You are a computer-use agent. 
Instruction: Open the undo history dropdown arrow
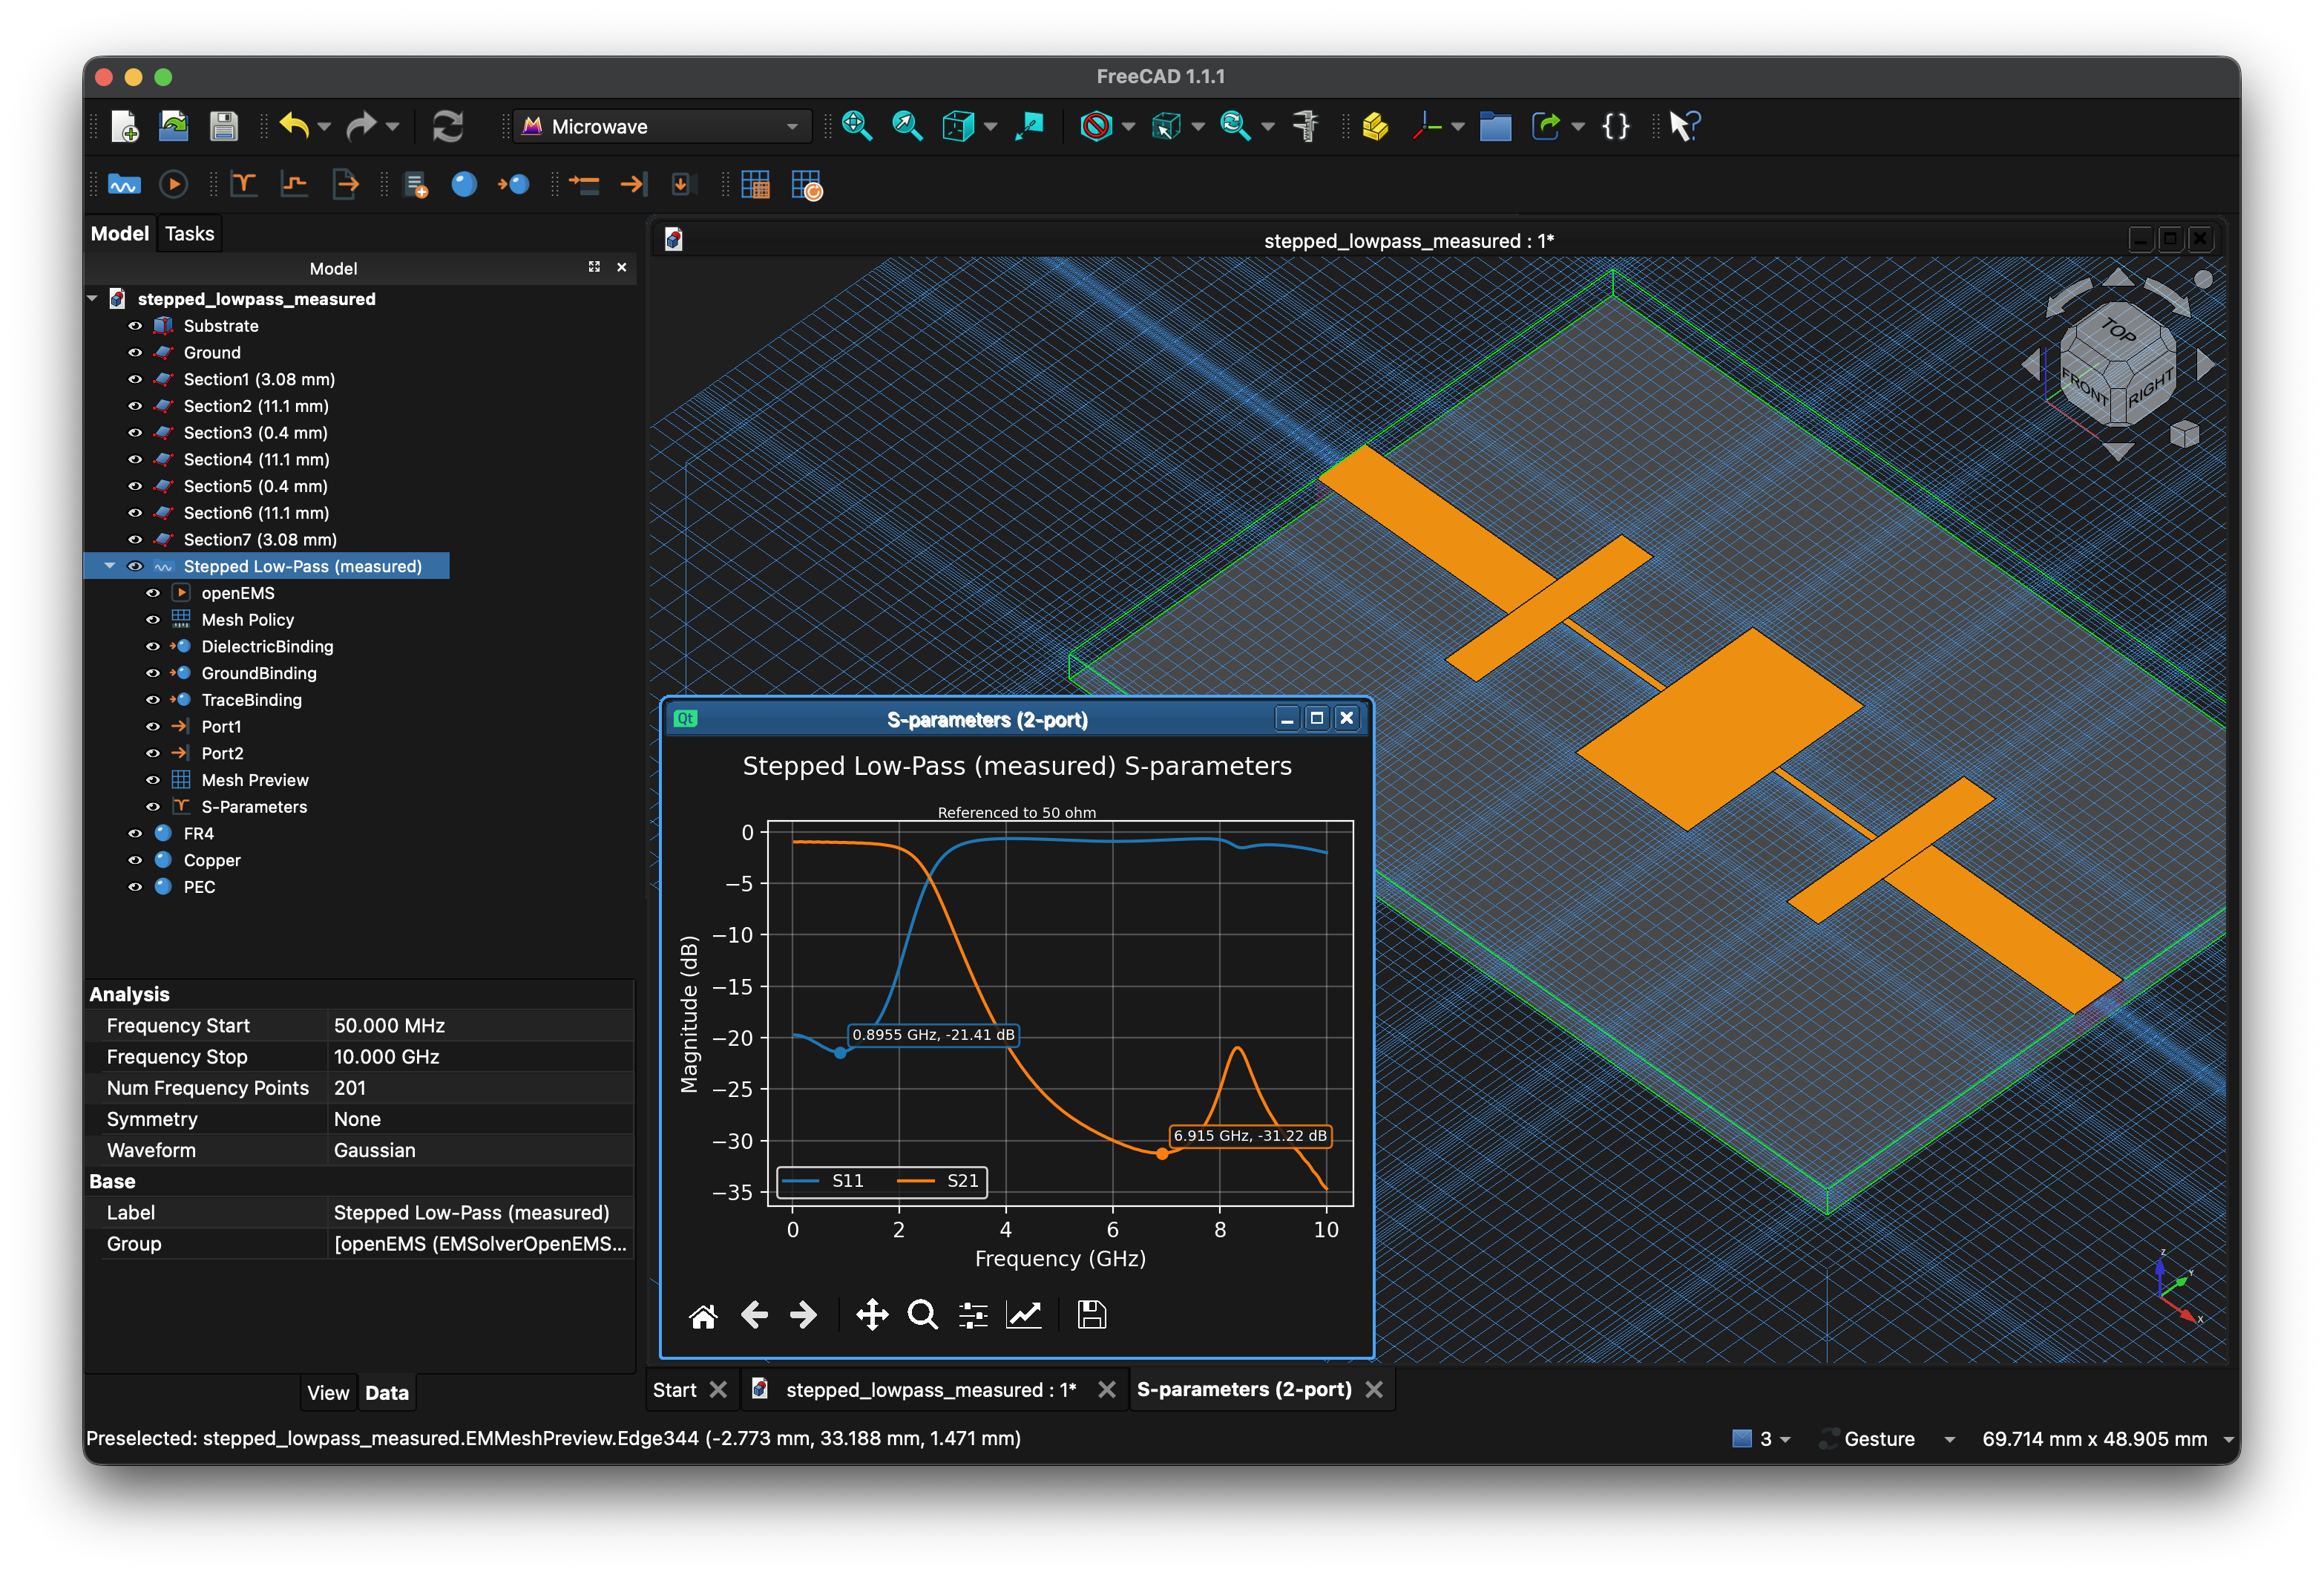coord(324,127)
